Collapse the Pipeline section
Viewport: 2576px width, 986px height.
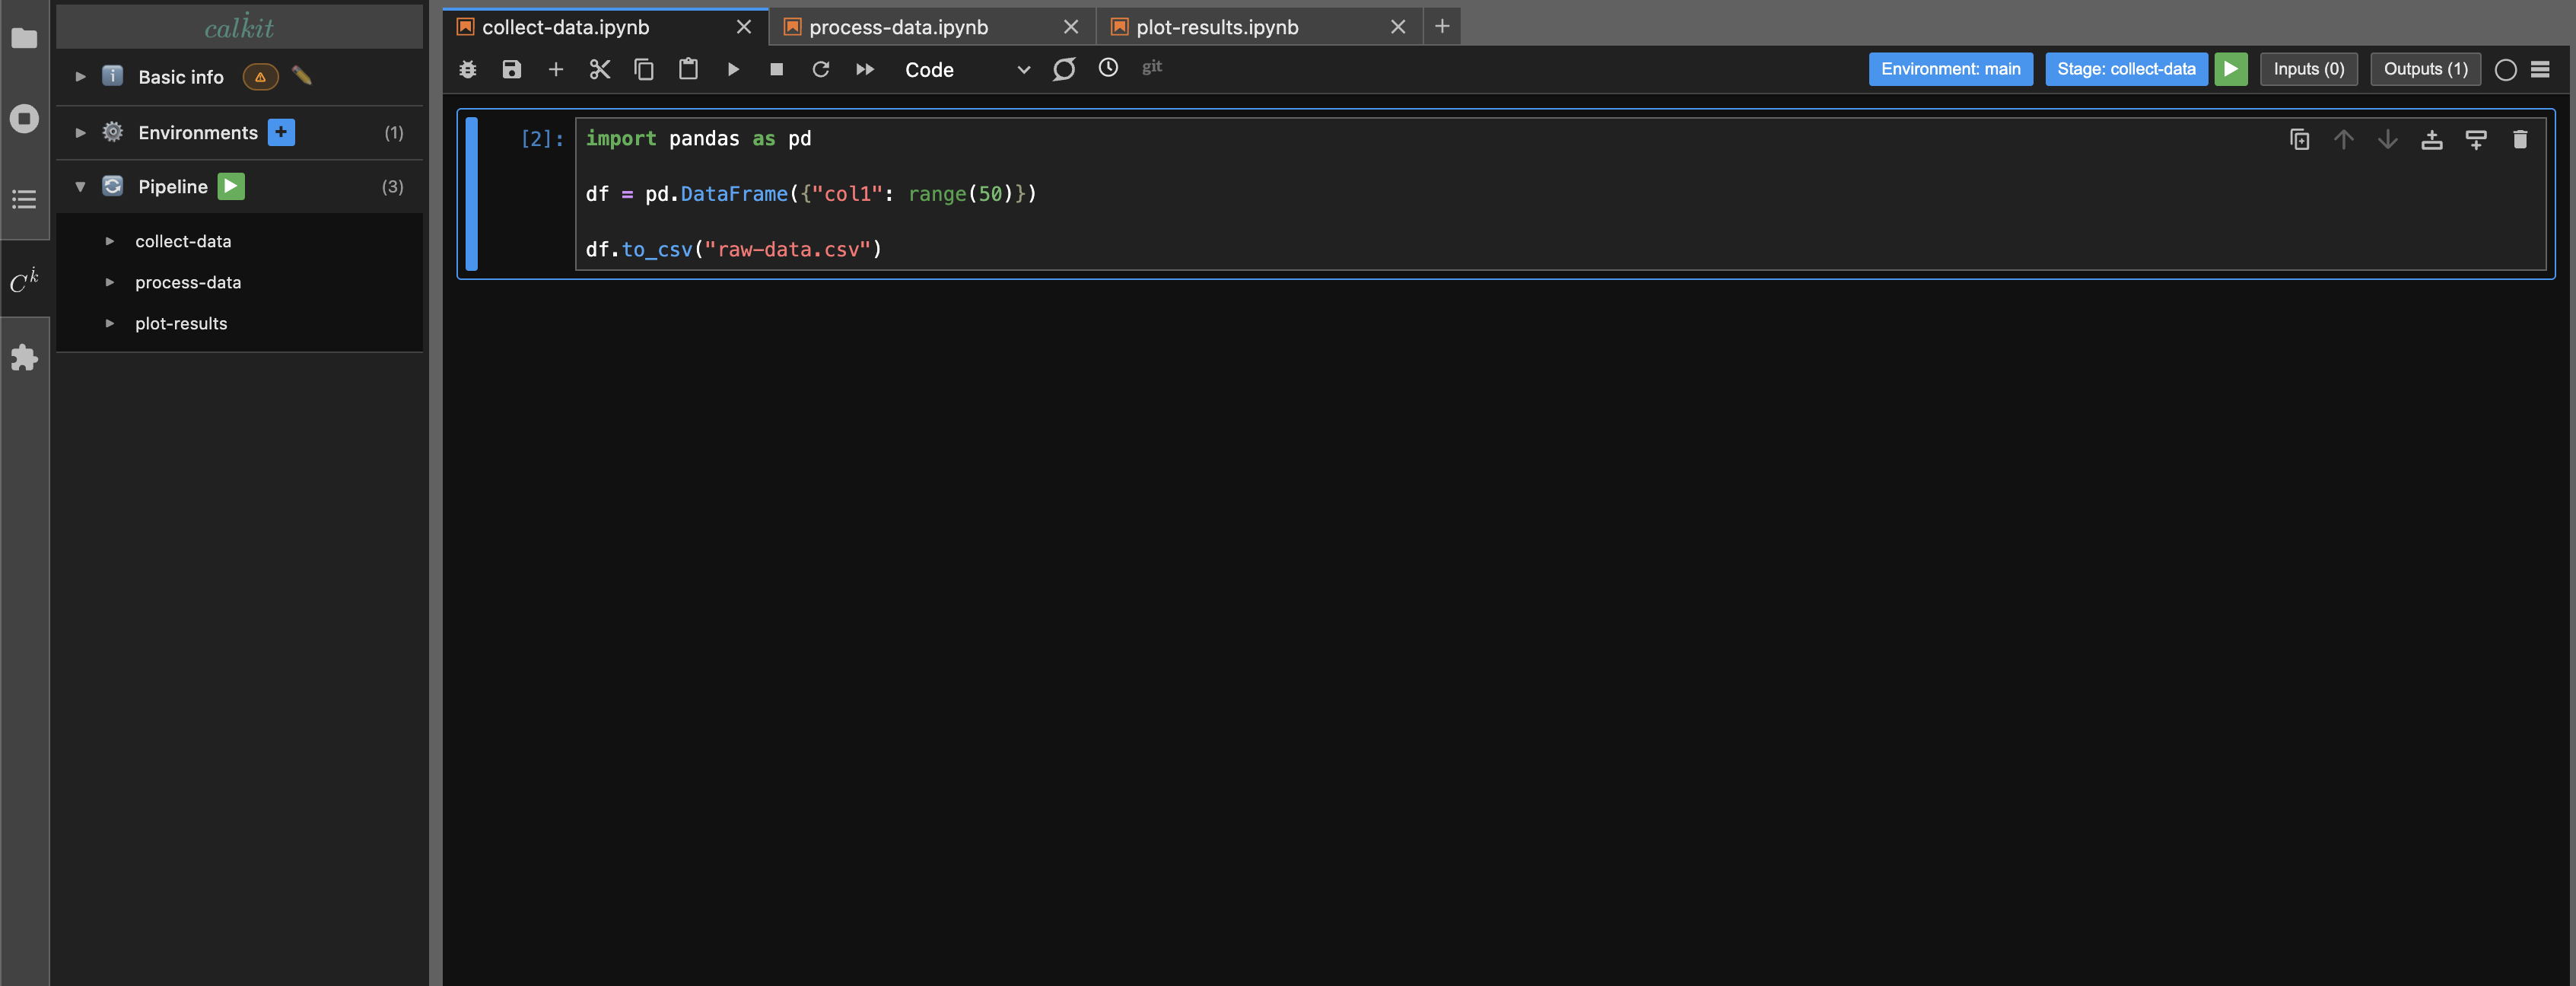(80, 186)
